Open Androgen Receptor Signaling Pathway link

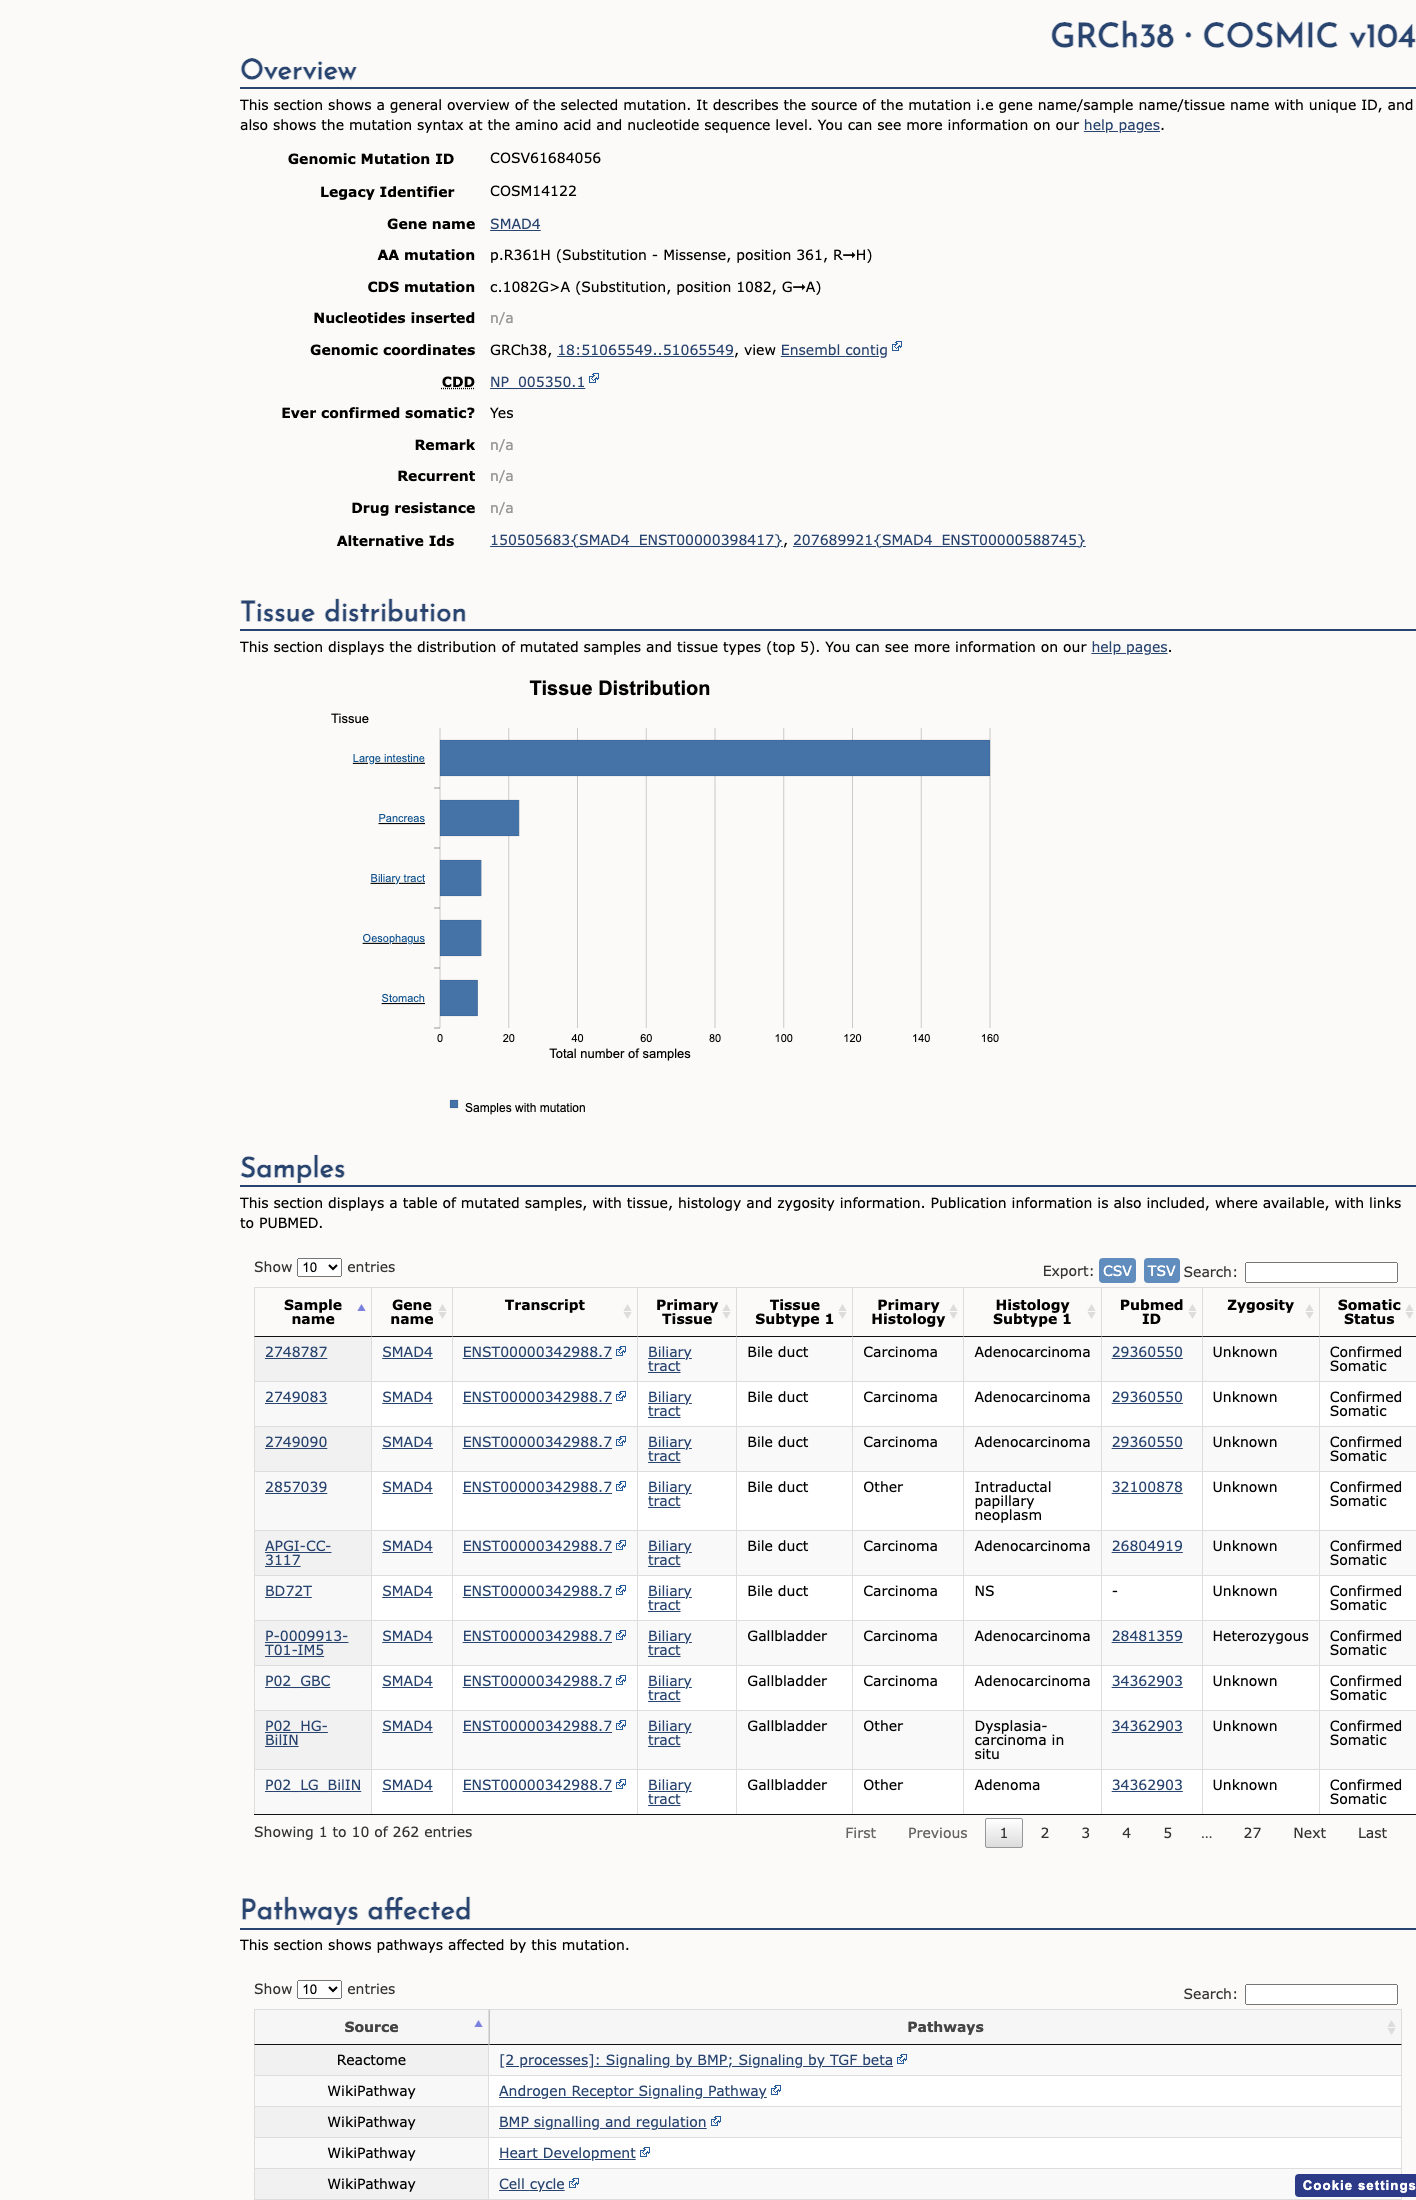632,2091
